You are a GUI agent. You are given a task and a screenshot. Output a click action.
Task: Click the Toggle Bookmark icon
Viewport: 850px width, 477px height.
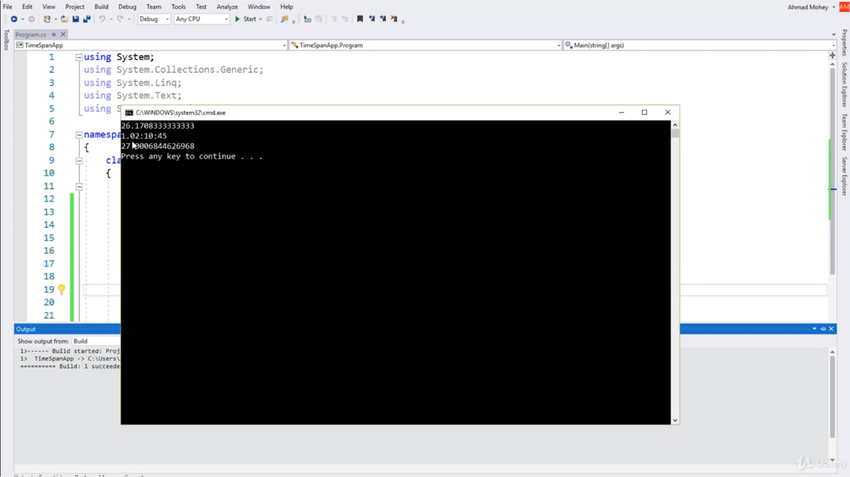click(359, 19)
